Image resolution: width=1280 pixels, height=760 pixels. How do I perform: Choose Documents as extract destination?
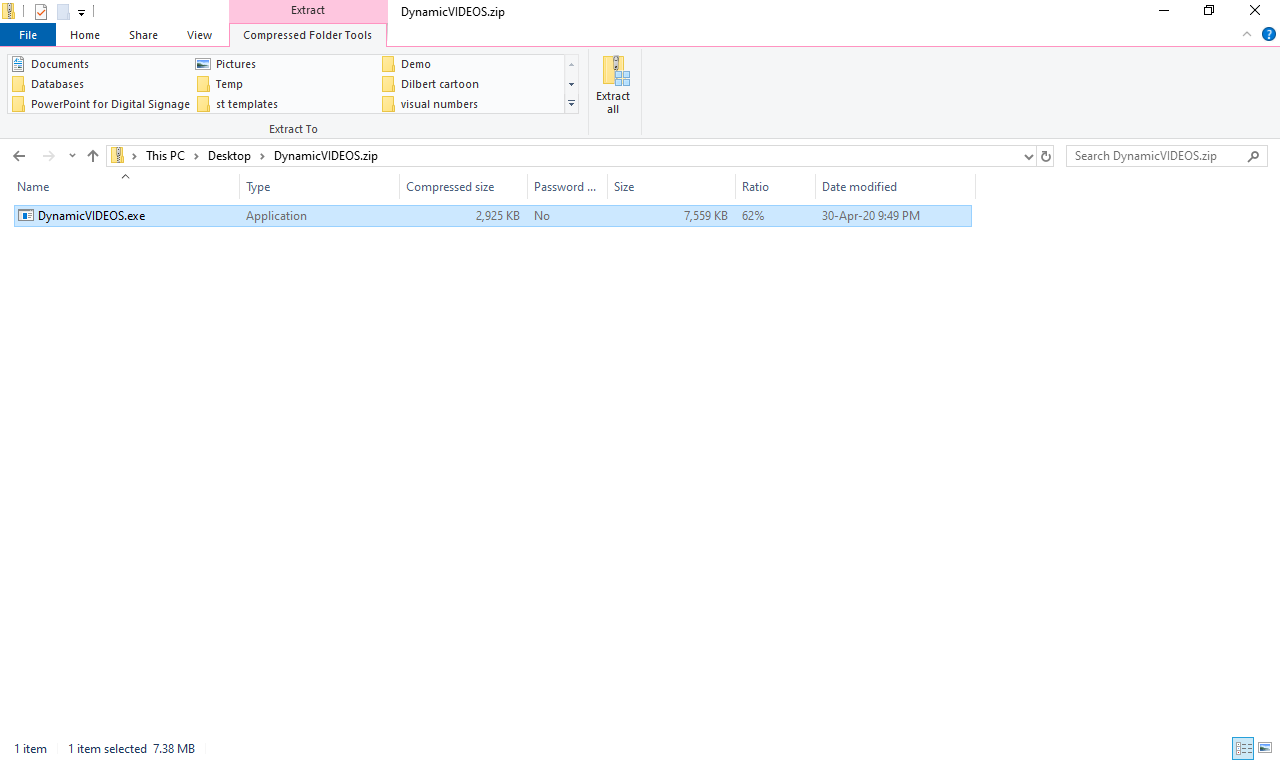[x=50, y=64]
